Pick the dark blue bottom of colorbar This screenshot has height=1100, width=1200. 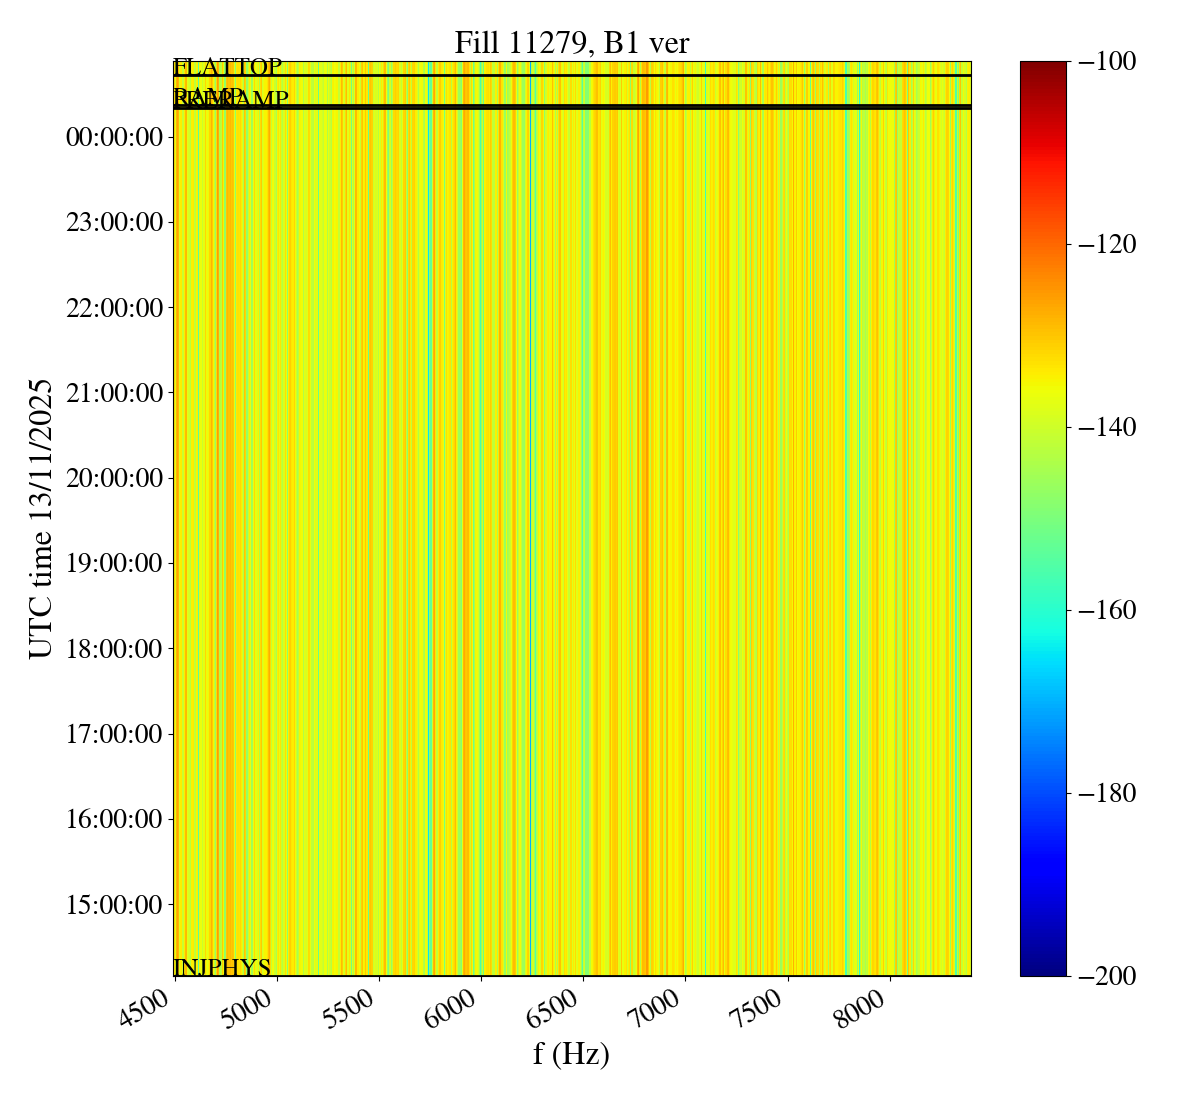(x=1043, y=968)
